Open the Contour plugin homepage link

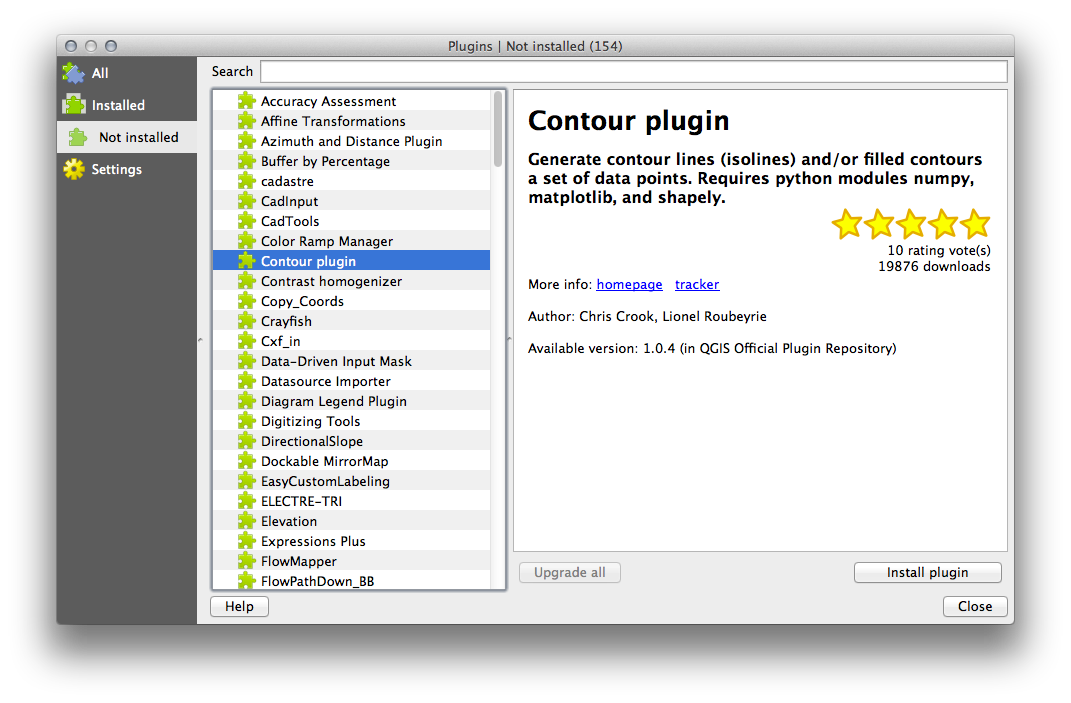click(x=629, y=284)
